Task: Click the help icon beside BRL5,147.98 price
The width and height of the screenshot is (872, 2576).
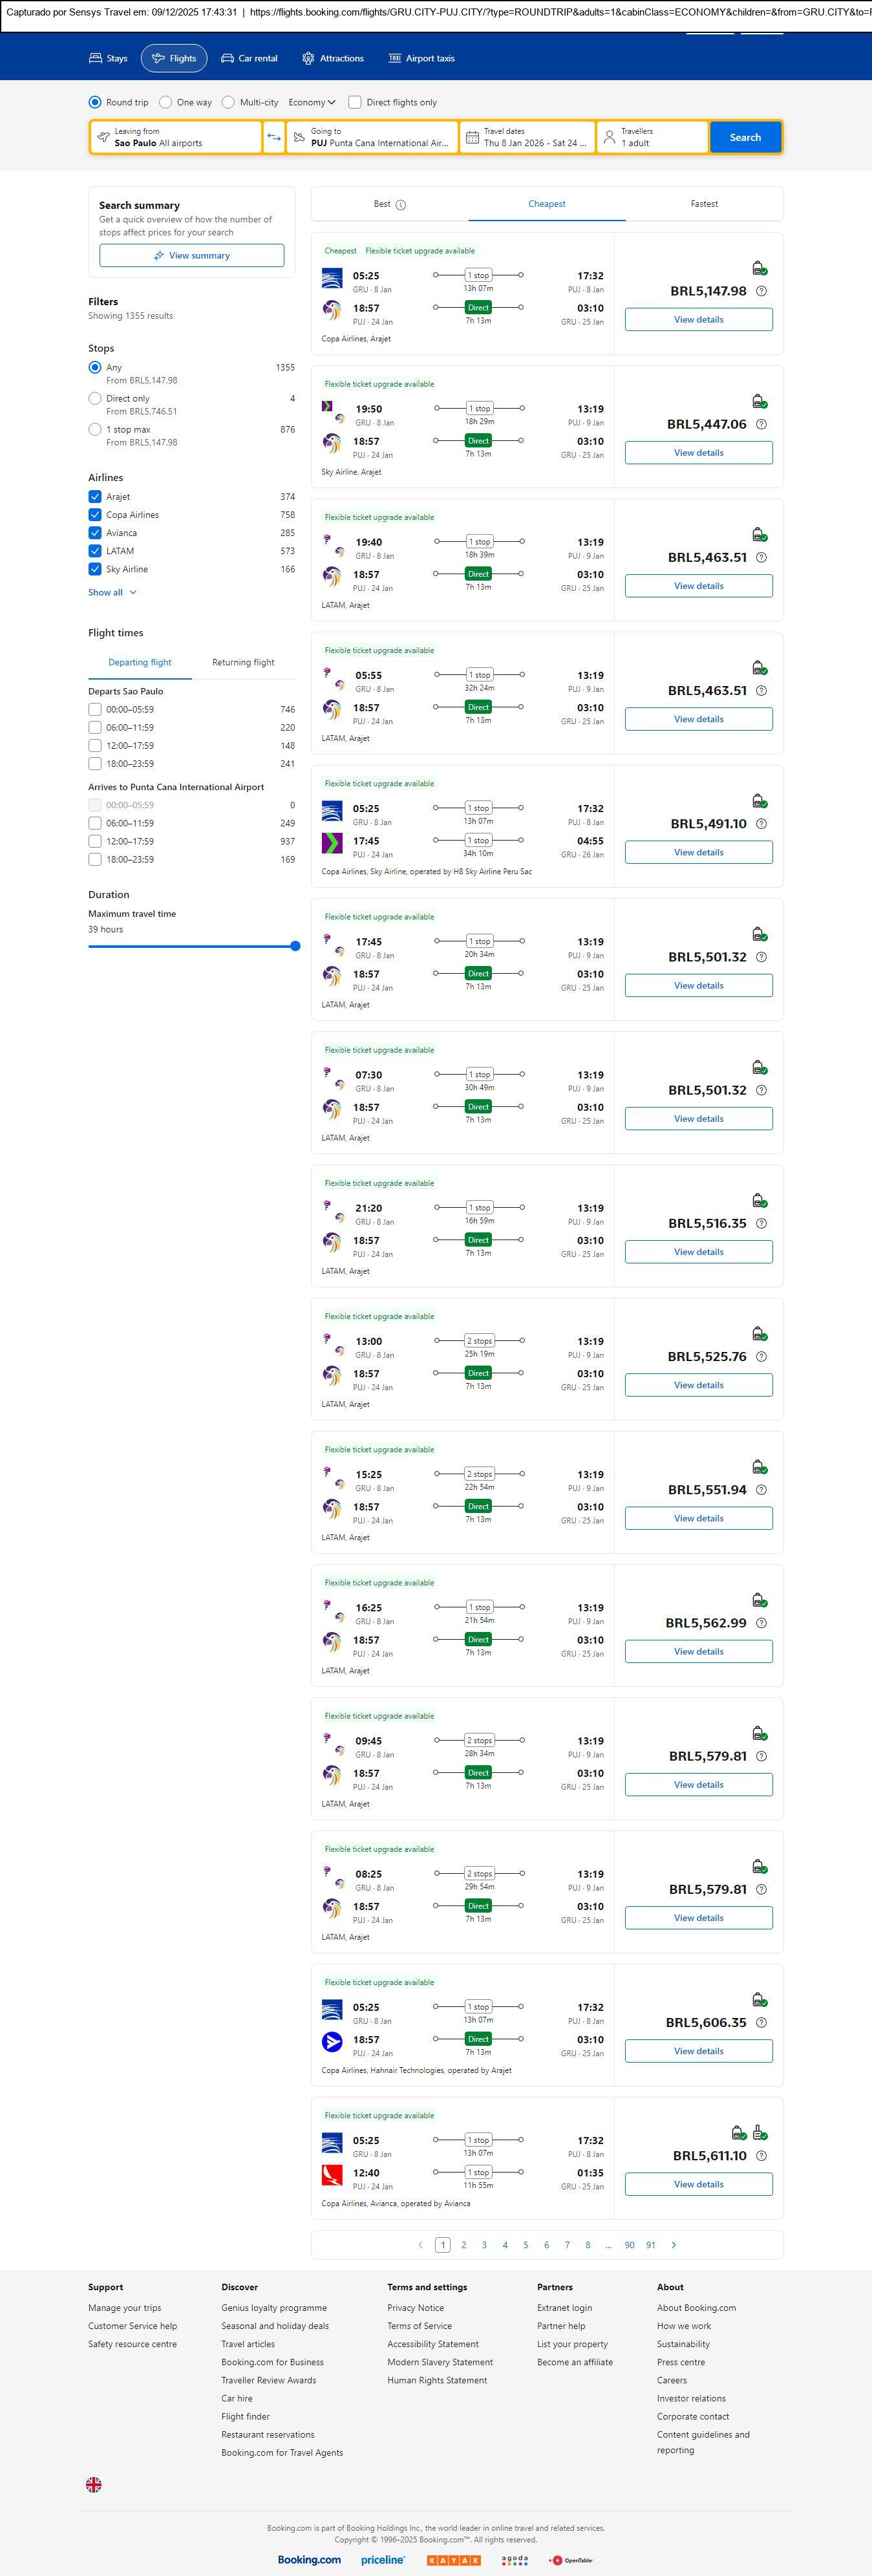Action: pos(761,291)
